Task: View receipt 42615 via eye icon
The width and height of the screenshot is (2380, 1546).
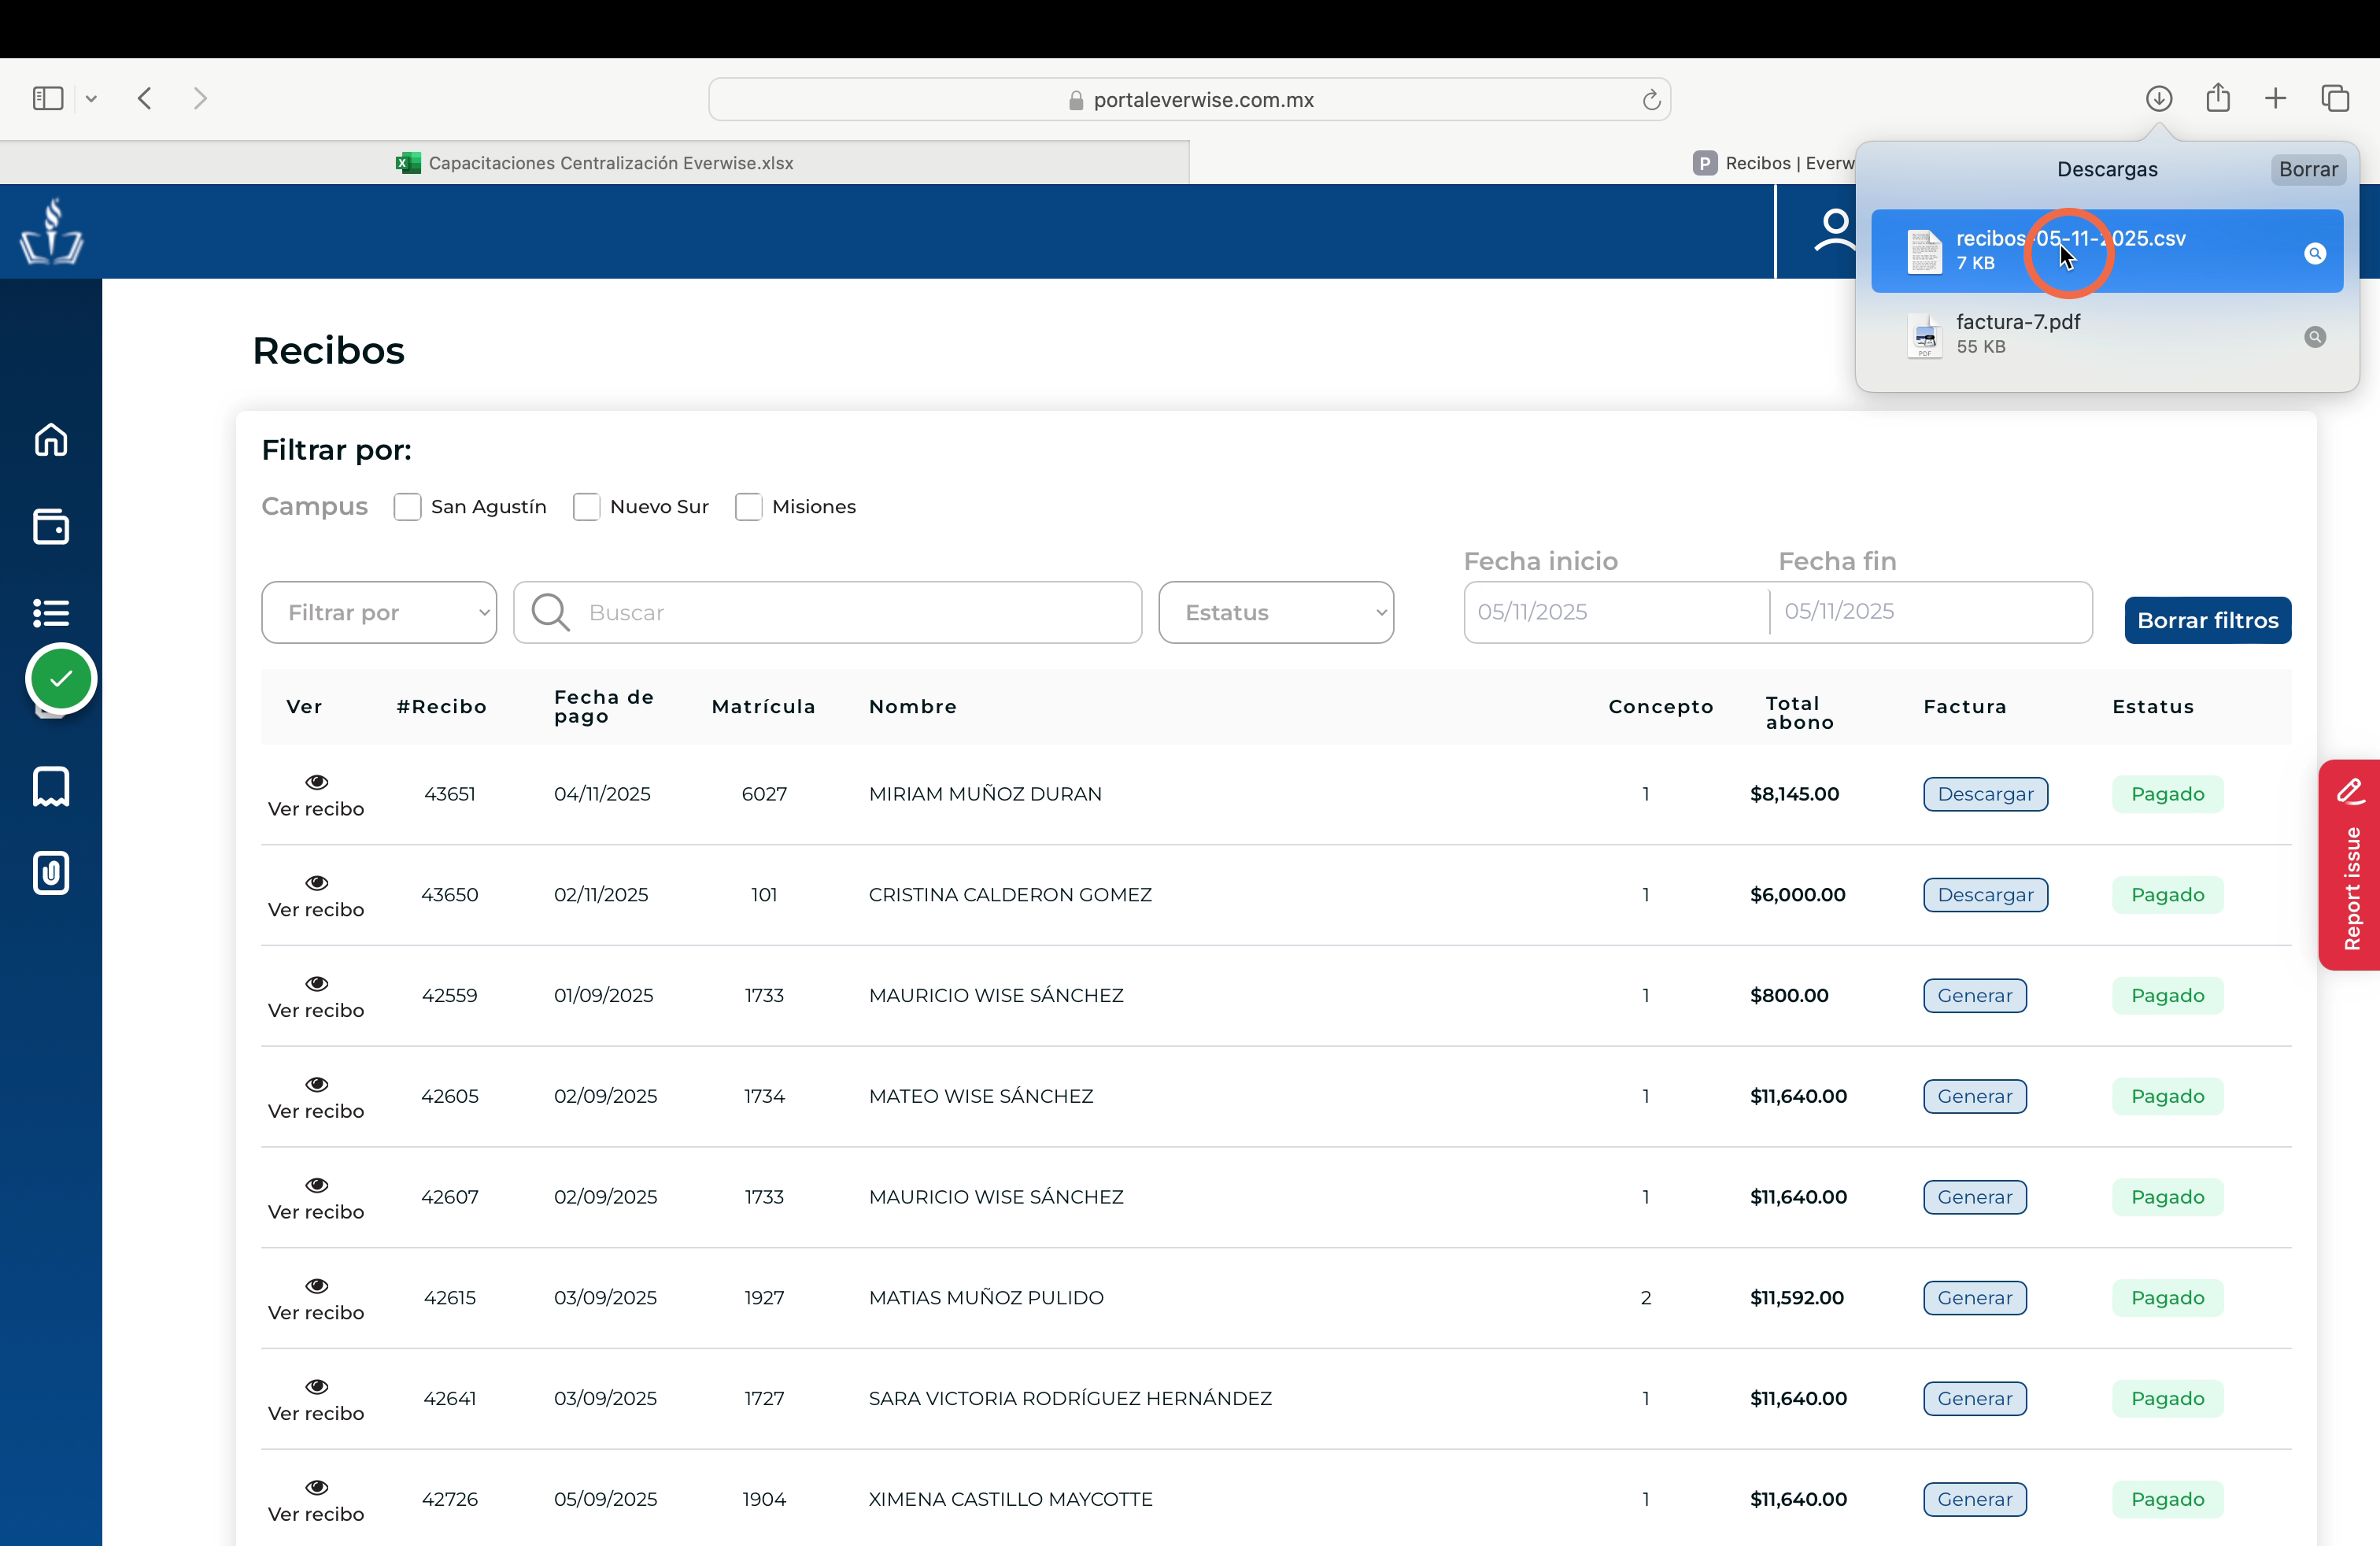Action: coord(317,1286)
